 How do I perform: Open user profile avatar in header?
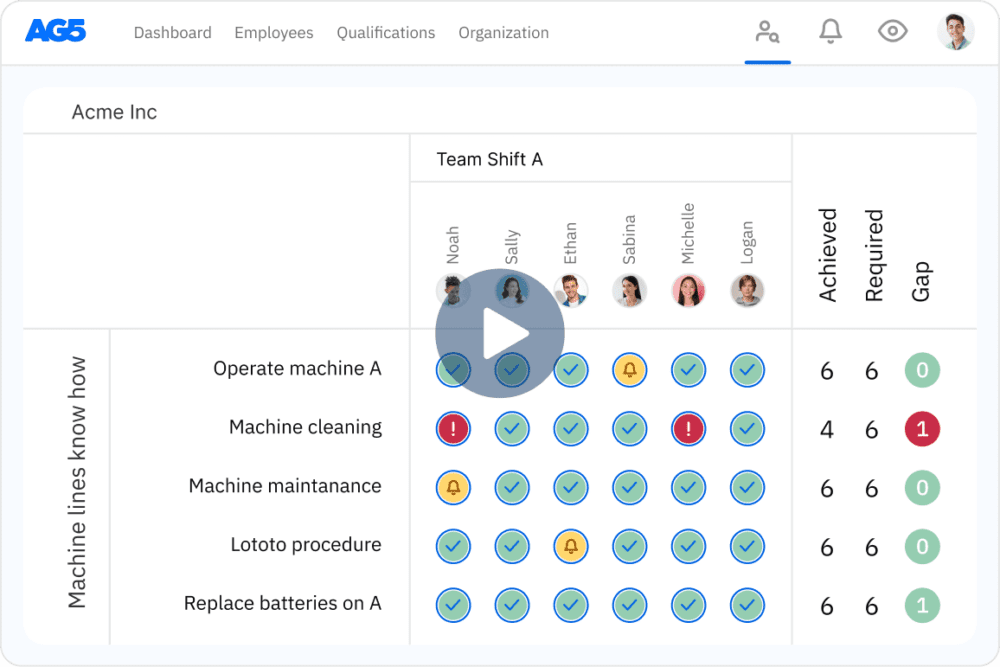pyautogui.click(x=955, y=31)
